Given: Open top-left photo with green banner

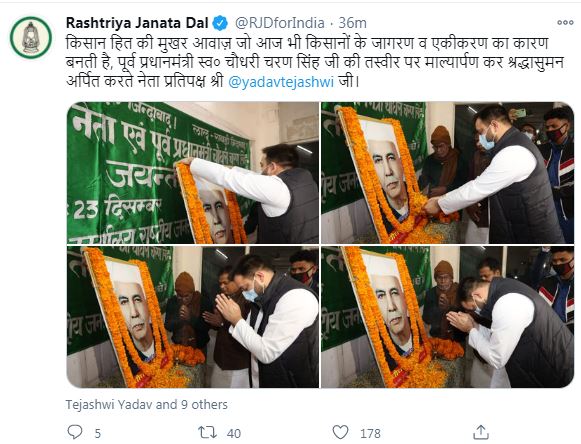Looking at the screenshot, I should (x=193, y=173).
